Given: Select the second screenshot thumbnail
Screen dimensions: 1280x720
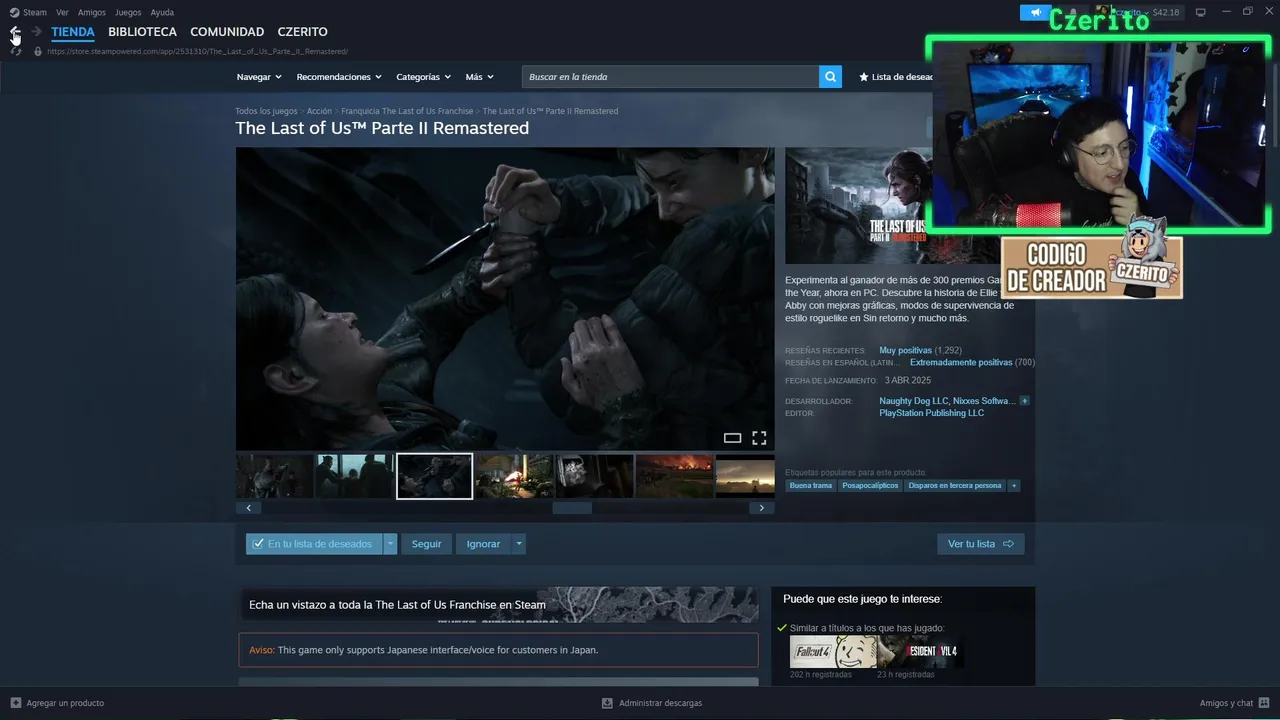Looking at the screenshot, I should (355, 476).
